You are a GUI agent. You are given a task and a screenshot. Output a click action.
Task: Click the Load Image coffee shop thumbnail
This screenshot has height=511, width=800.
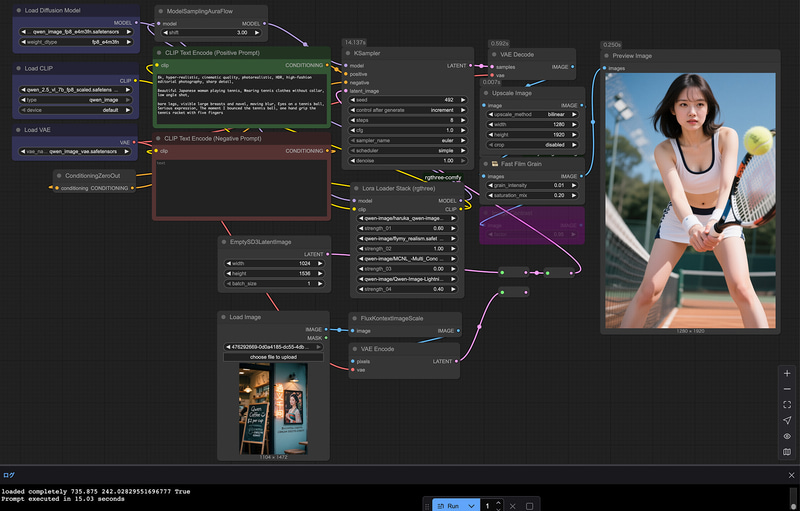(x=273, y=408)
